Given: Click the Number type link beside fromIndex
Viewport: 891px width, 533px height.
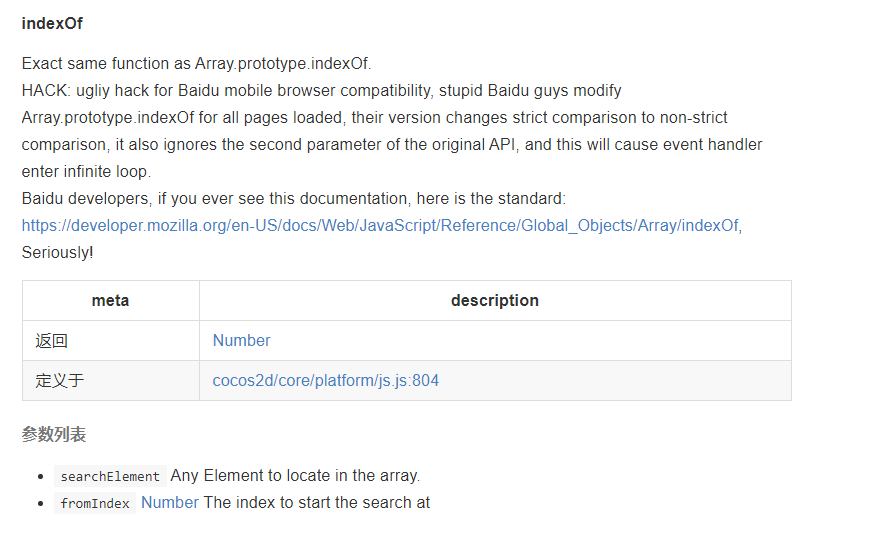Looking at the screenshot, I should tap(169, 503).
